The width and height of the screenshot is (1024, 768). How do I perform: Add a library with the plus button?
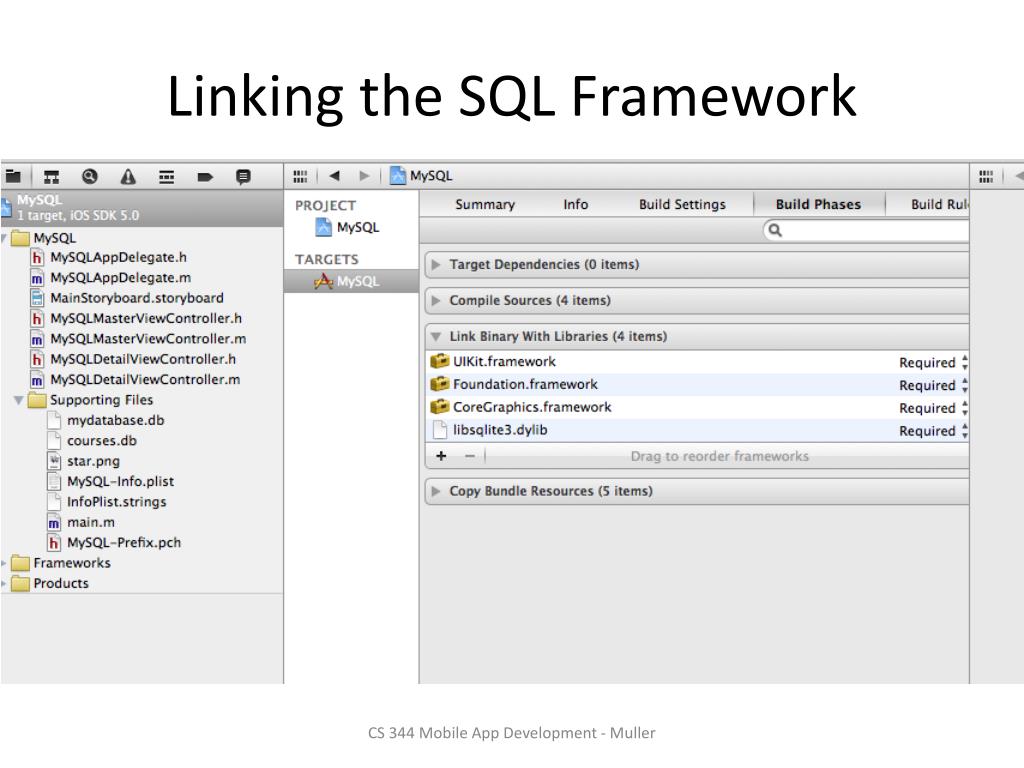441,456
